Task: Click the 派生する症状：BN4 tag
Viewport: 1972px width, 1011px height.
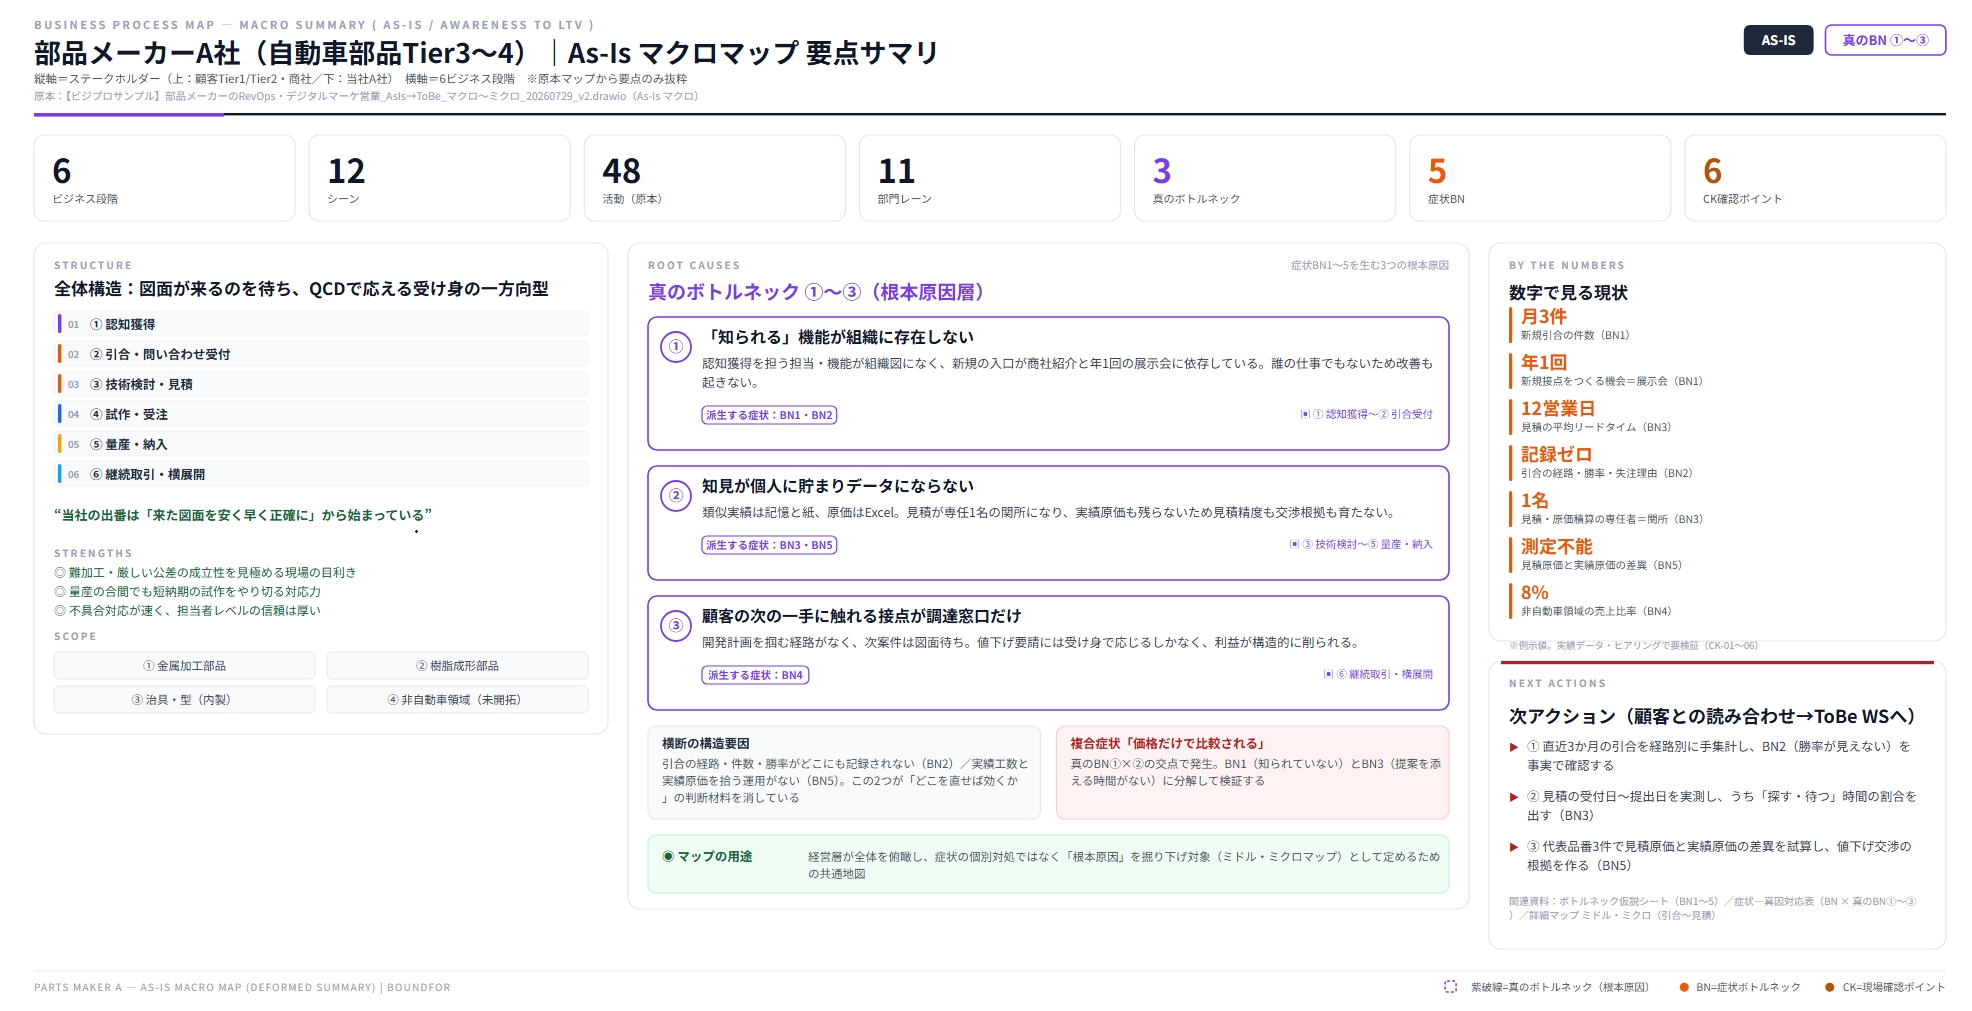Action: pos(755,675)
